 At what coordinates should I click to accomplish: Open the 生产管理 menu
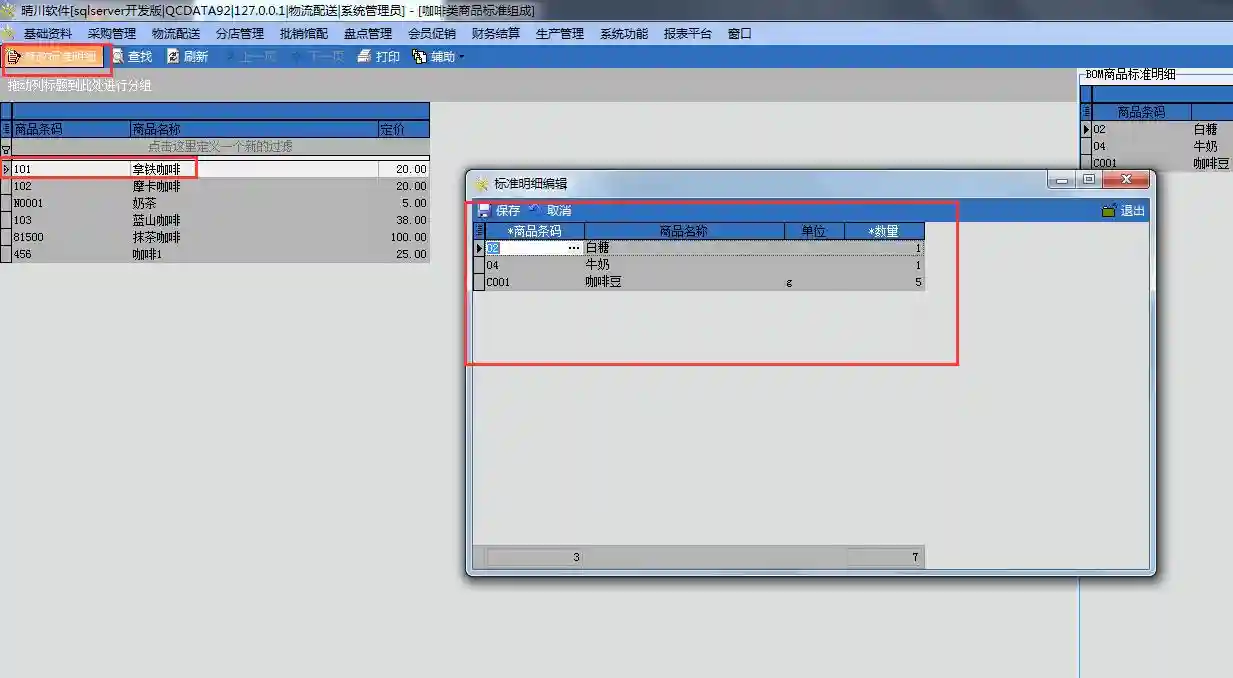pos(559,33)
